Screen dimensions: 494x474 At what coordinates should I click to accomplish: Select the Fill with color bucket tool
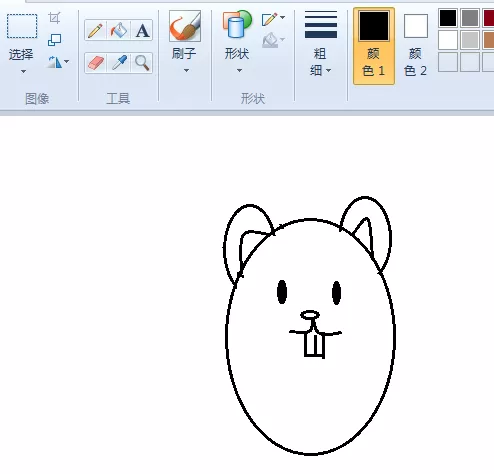point(119,30)
